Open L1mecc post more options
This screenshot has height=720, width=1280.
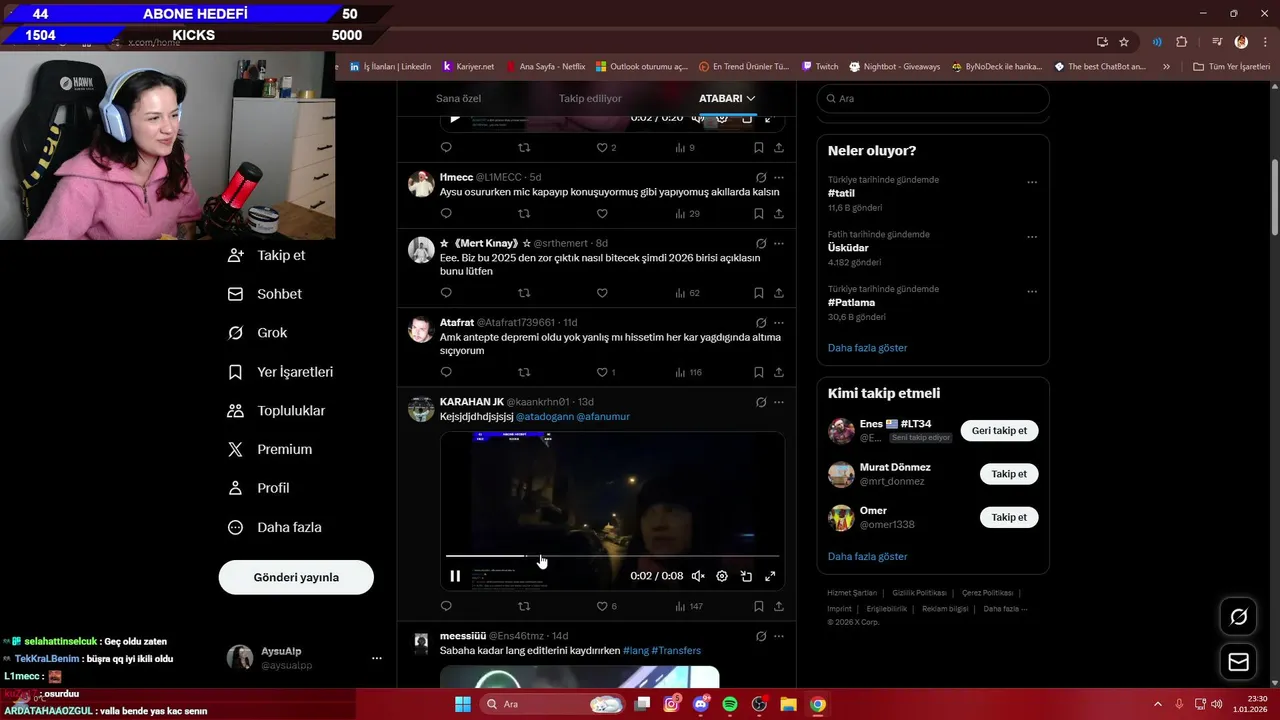779,177
